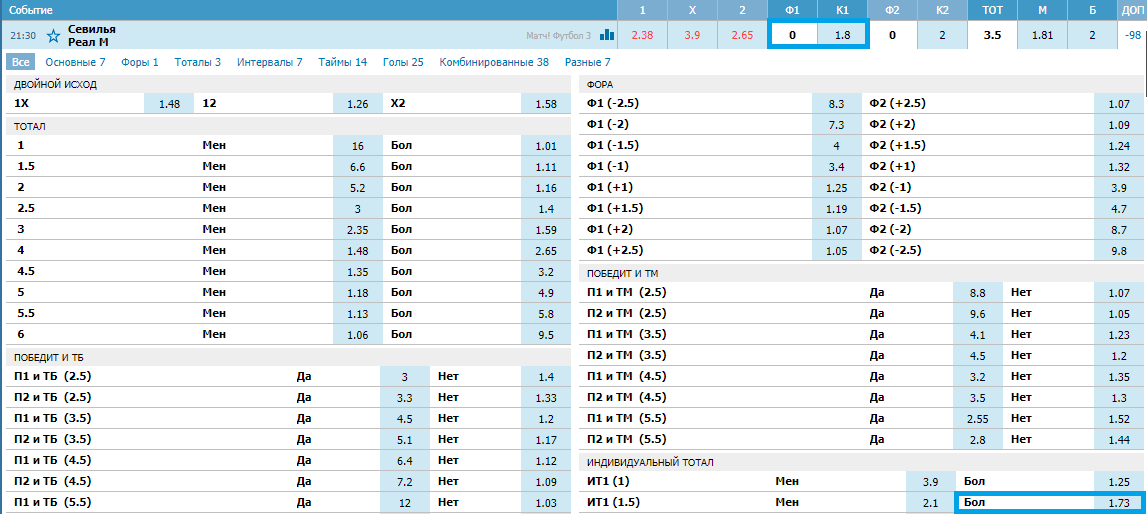1147x514 pixels.
Task: Select total under odds 1.81
Action: [x=1042, y=35]
